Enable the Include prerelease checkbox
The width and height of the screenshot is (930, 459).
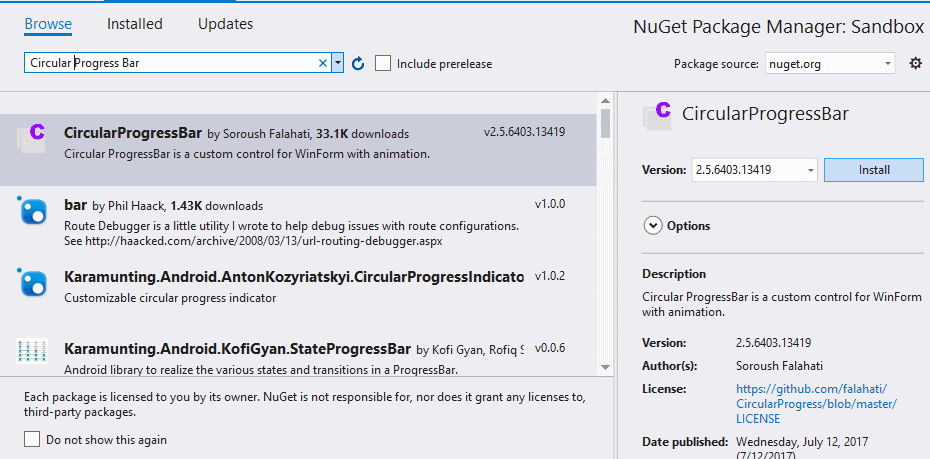383,63
